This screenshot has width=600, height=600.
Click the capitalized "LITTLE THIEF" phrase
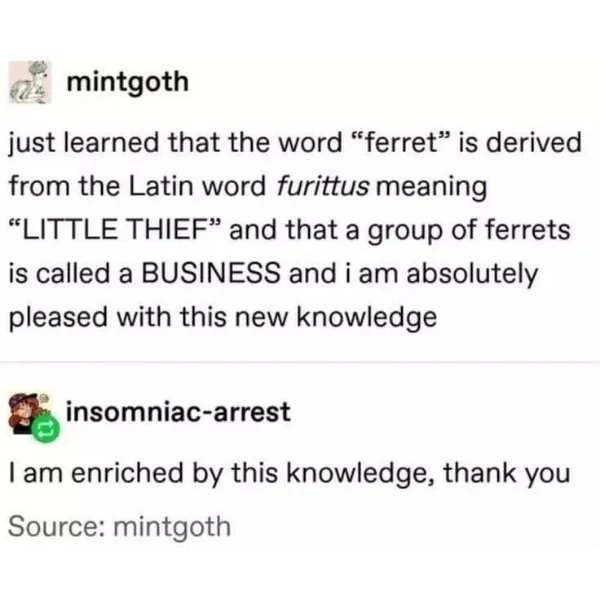115,230
